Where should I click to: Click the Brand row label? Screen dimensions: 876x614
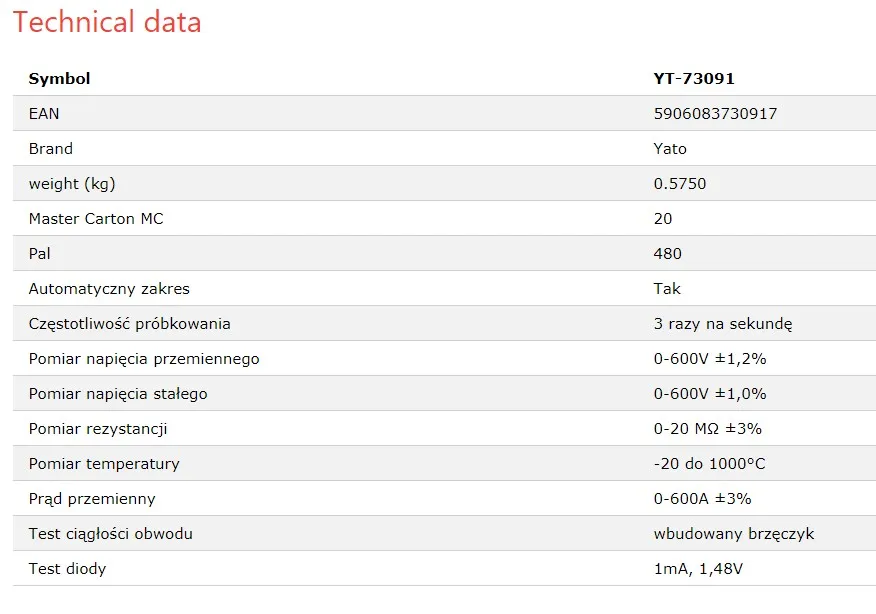[51, 149]
